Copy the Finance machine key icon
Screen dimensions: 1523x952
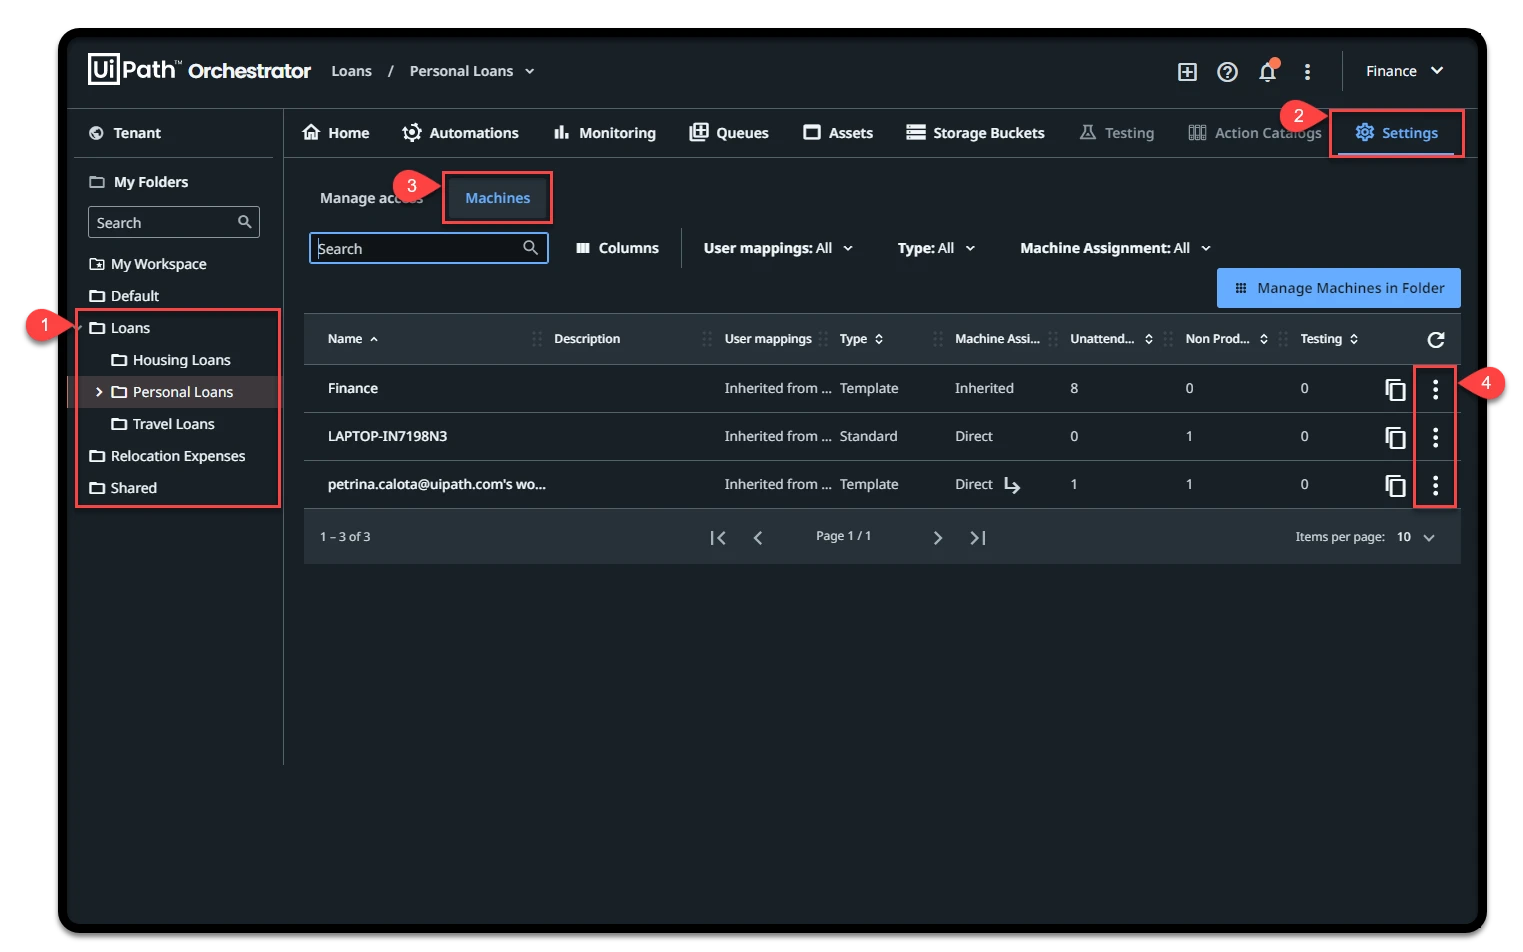tap(1395, 389)
